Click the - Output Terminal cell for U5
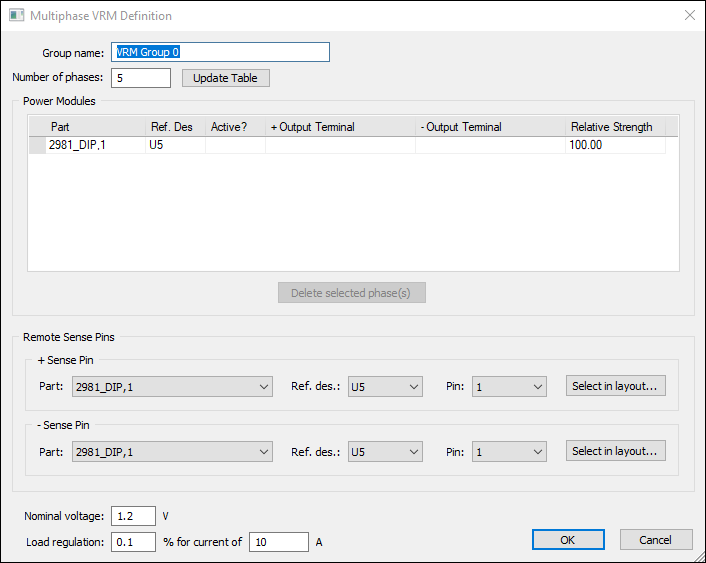This screenshot has width=706, height=563. [490, 145]
